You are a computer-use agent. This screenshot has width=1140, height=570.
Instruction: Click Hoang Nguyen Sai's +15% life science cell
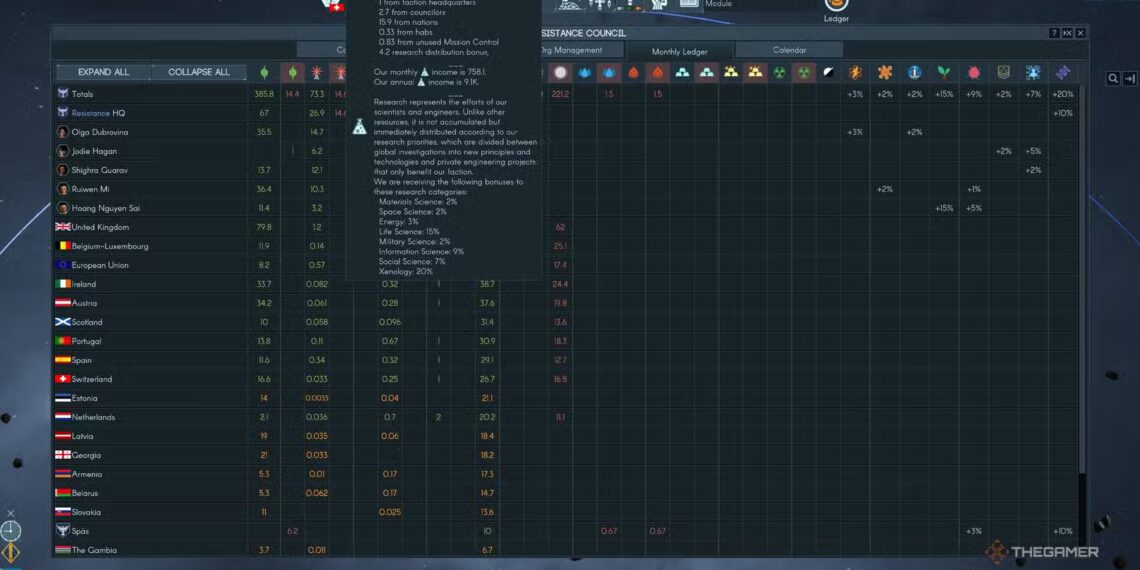point(944,208)
